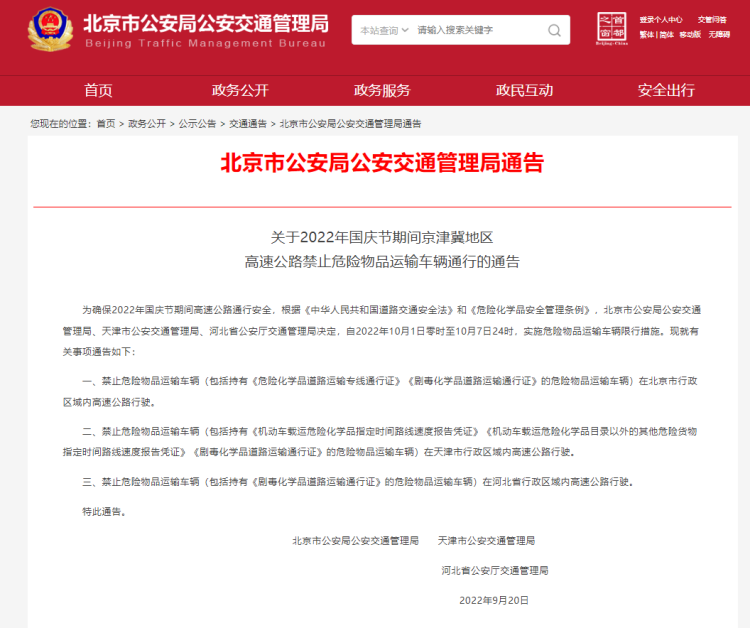Click the text 特此通告。

[104, 512]
